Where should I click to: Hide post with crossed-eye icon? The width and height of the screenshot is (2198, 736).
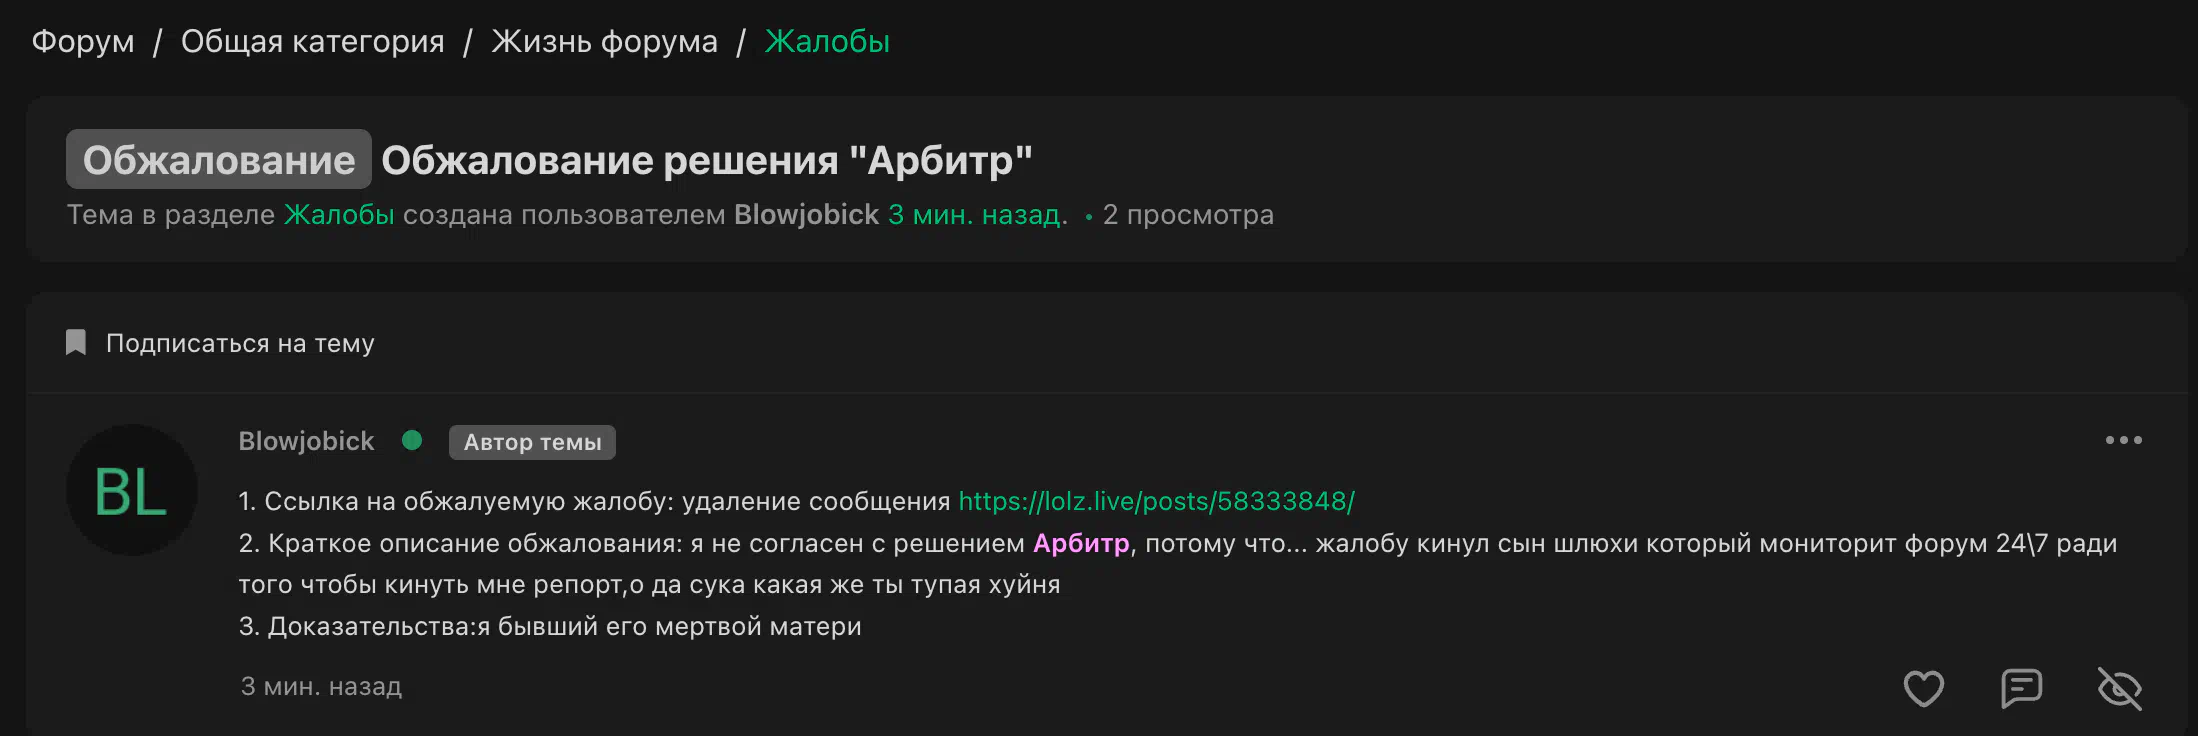pos(2119,688)
